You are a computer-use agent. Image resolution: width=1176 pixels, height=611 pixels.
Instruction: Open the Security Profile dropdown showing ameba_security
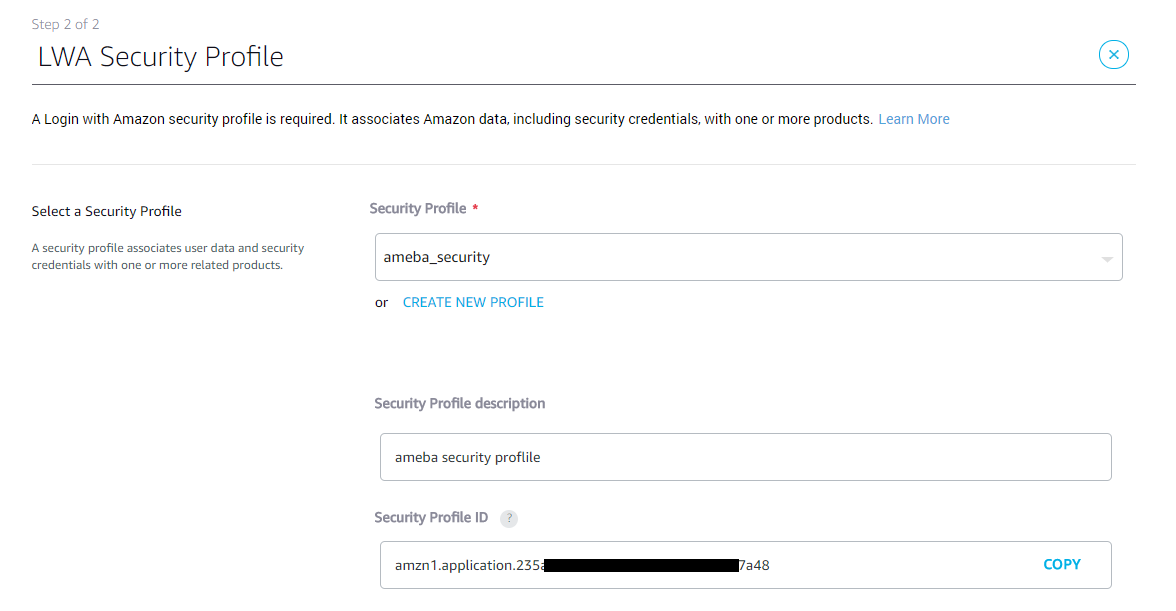point(748,257)
